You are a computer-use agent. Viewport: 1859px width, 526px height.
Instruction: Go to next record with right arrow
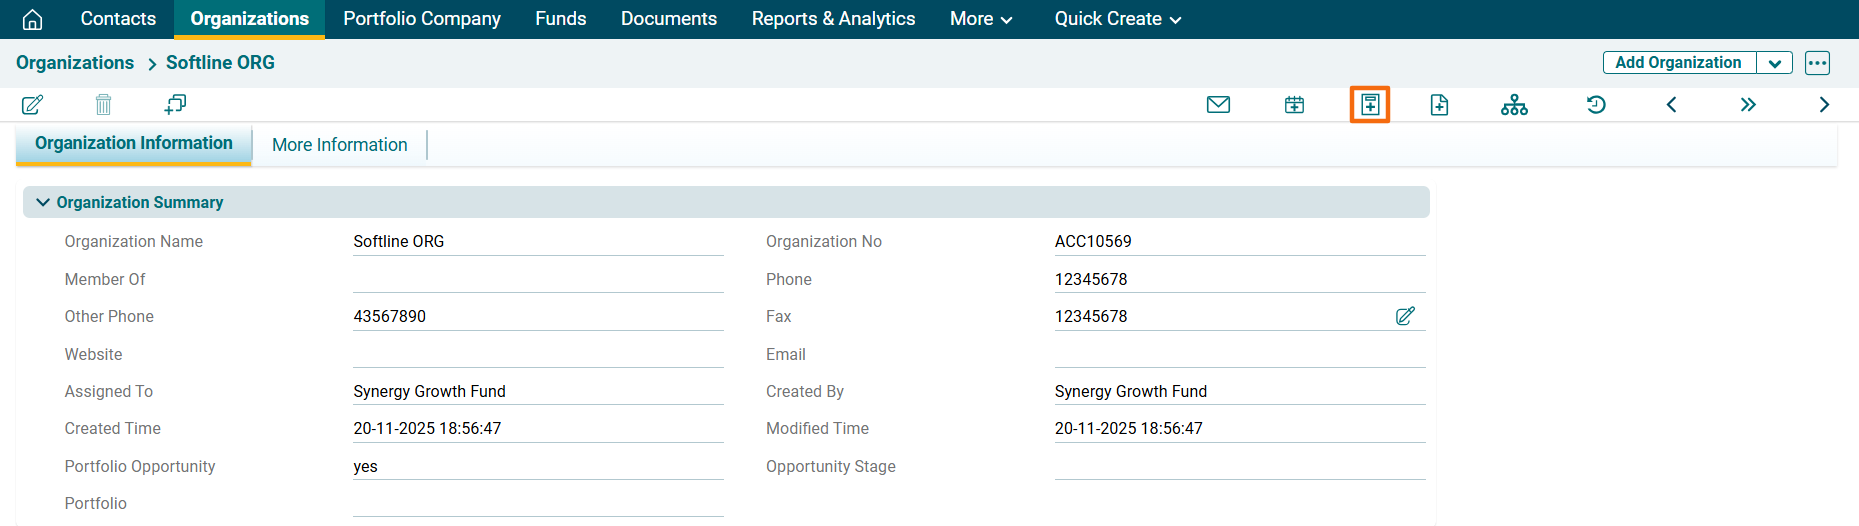click(x=1824, y=105)
